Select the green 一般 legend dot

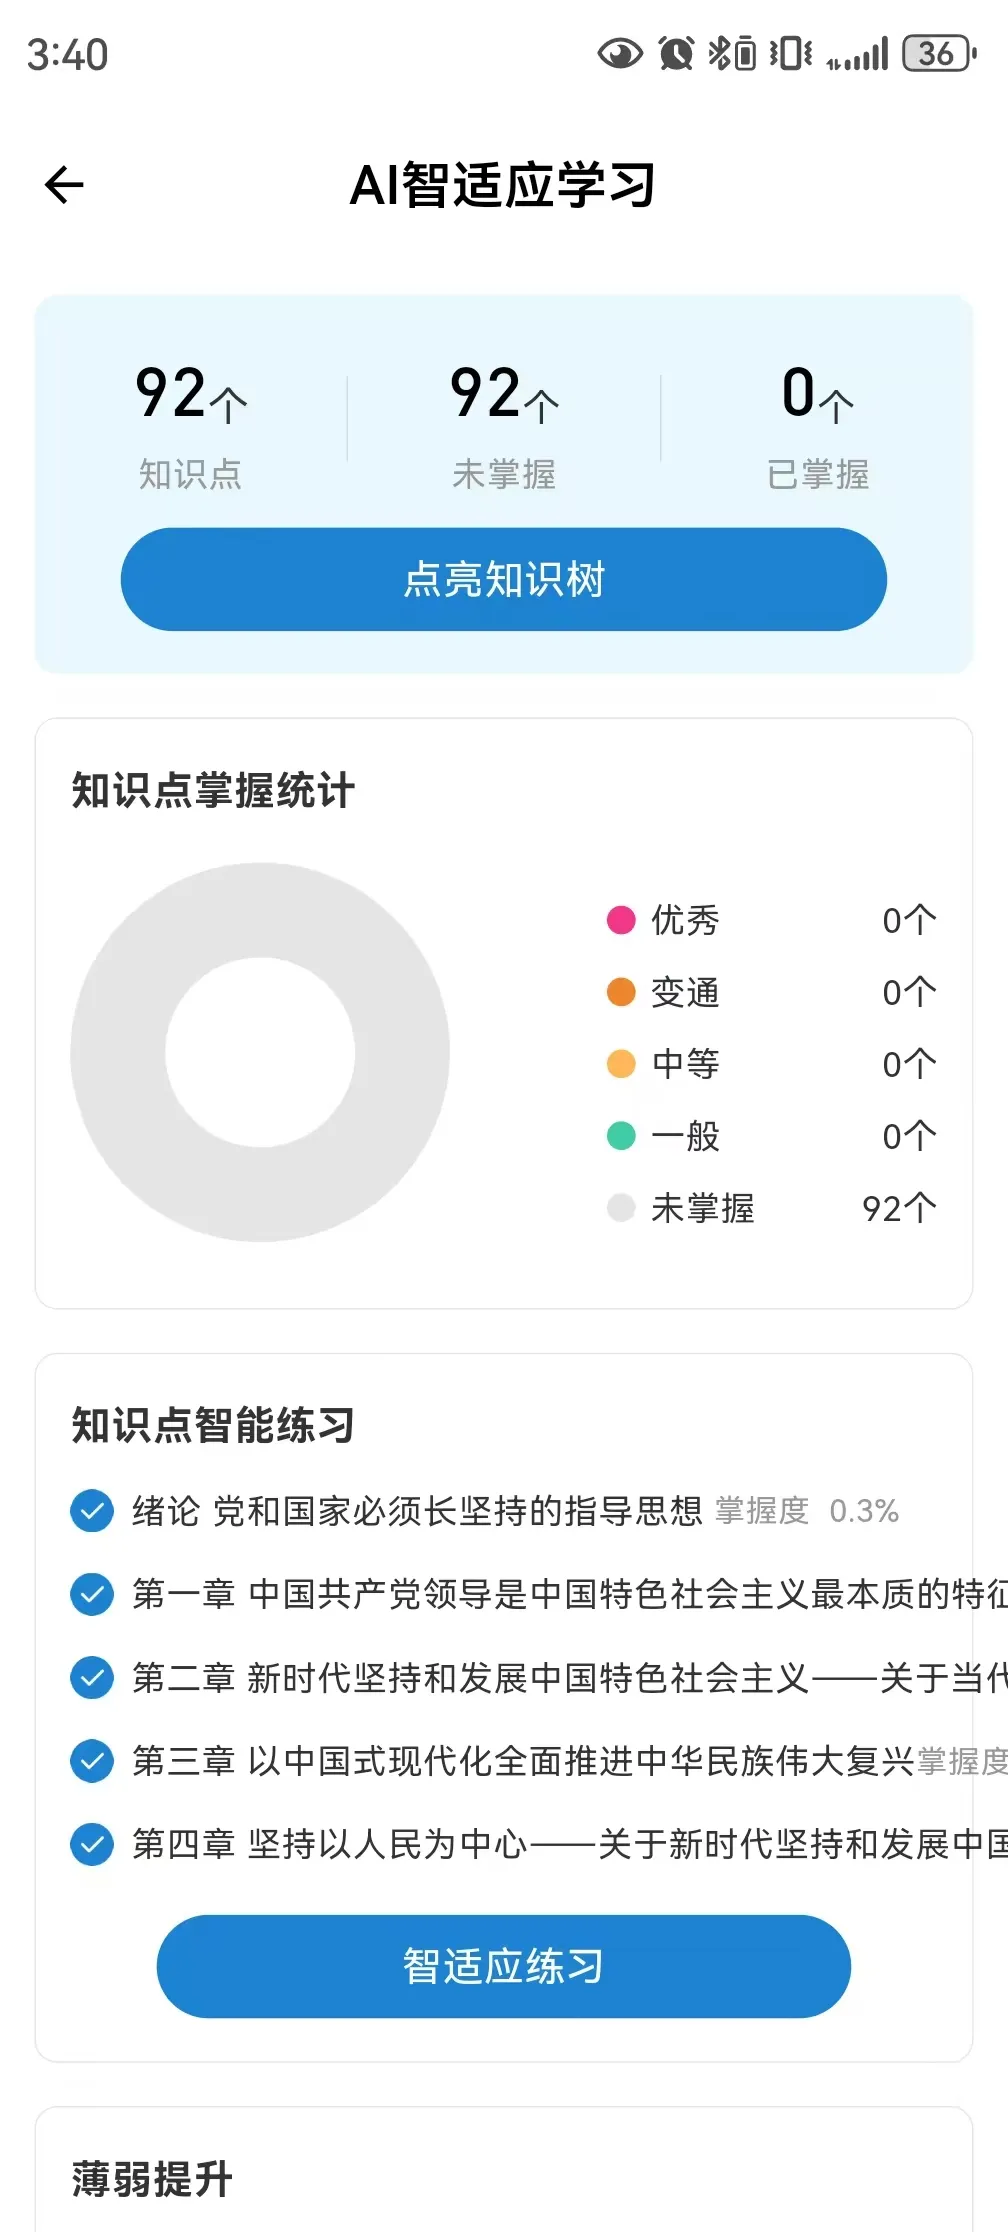point(621,1136)
